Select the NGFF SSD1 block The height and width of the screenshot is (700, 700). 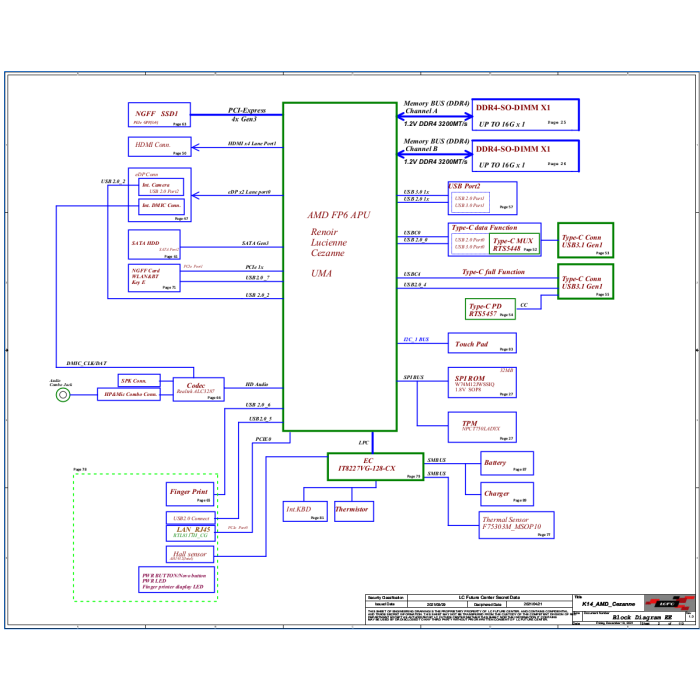(159, 115)
